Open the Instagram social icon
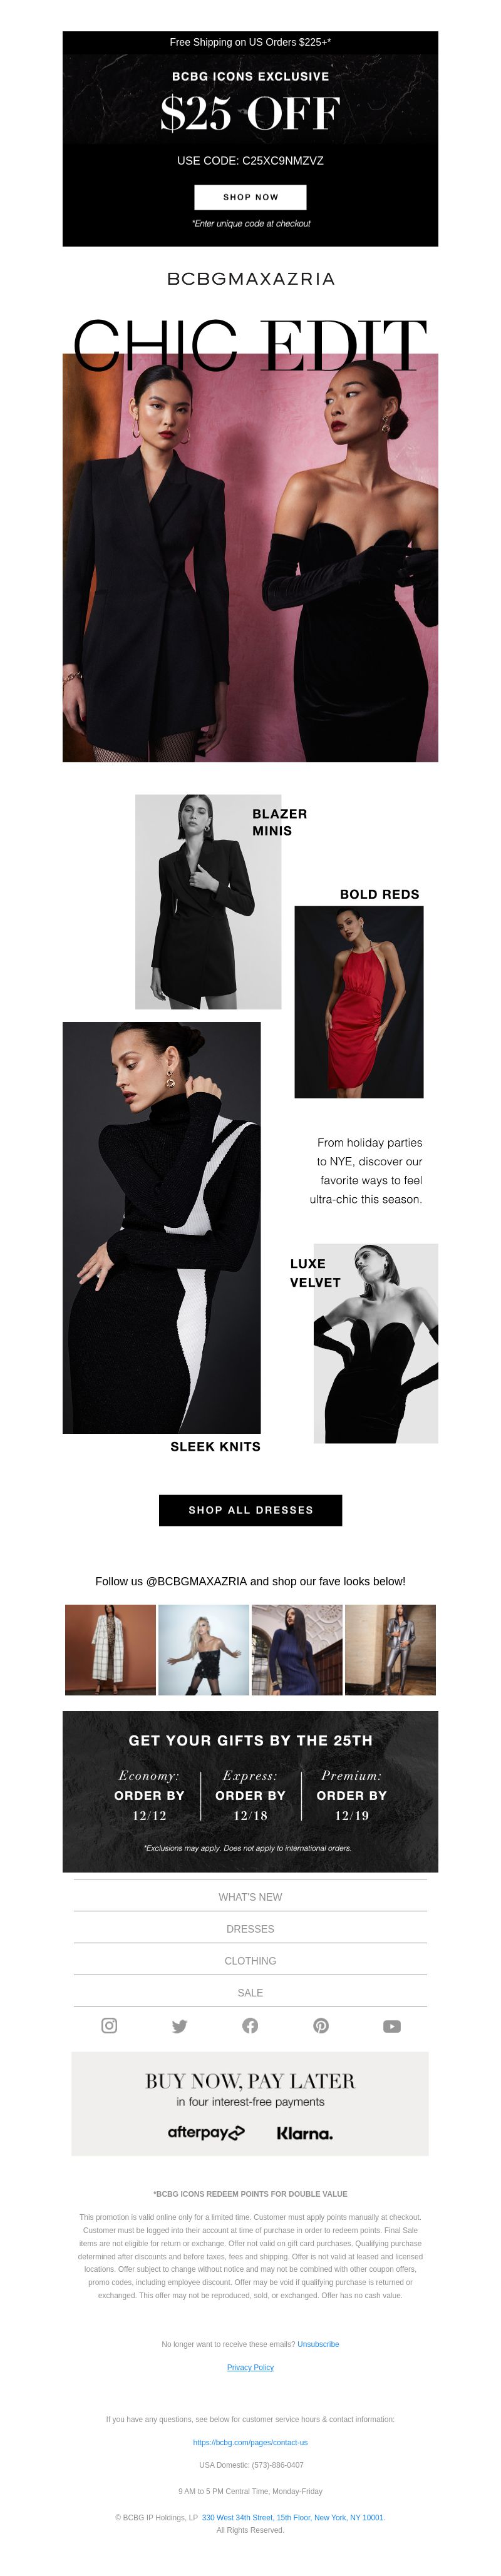The height and width of the screenshot is (2576, 501). pos(109,2025)
